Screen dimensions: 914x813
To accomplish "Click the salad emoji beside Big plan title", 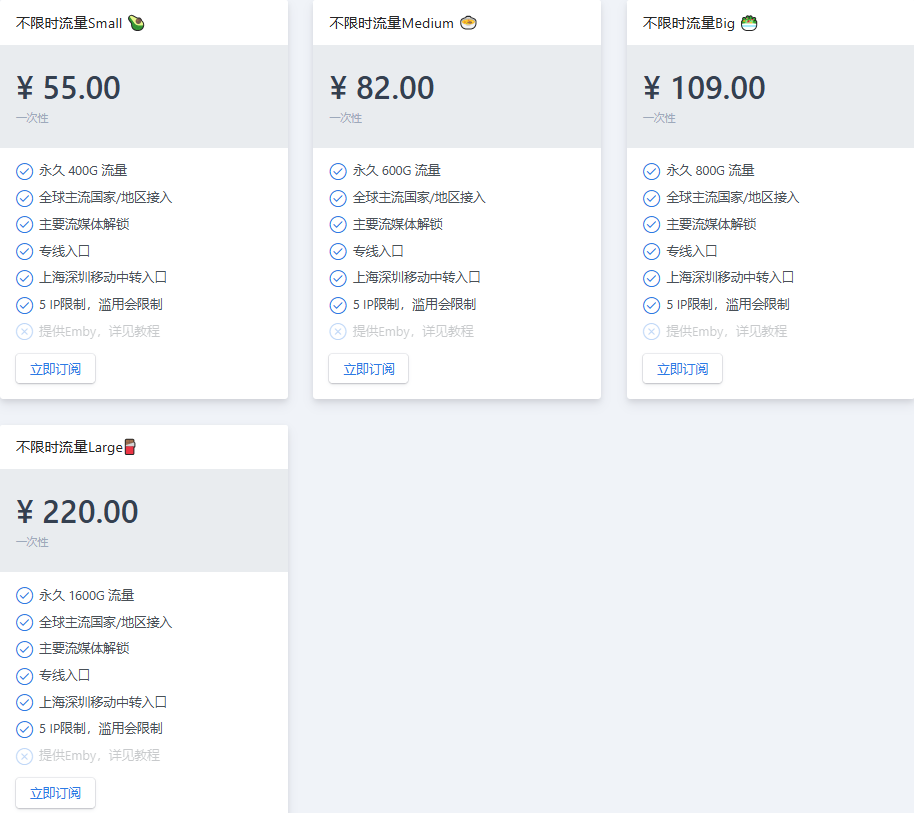I will (x=749, y=23).
